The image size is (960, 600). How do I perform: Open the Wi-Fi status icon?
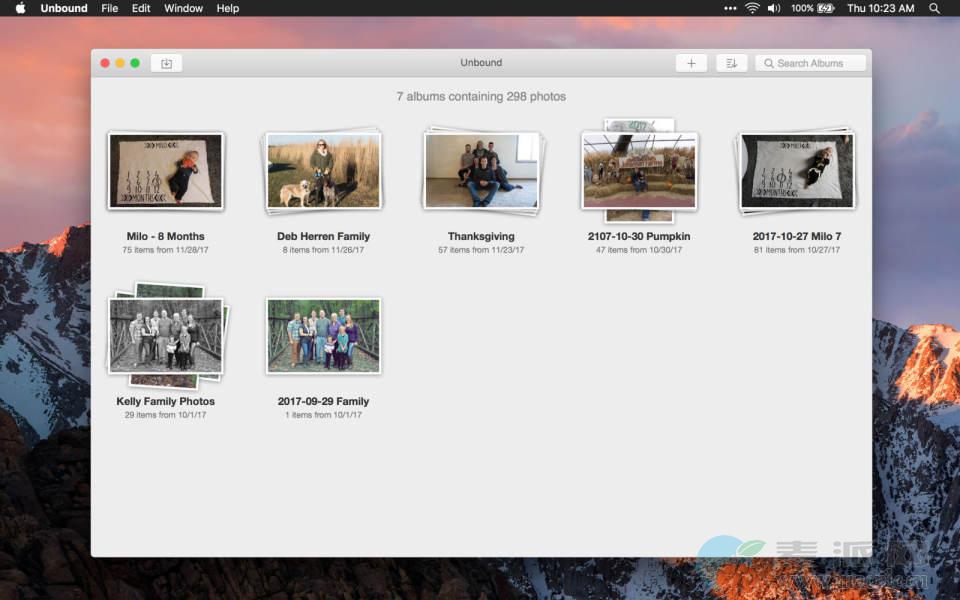(752, 8)
